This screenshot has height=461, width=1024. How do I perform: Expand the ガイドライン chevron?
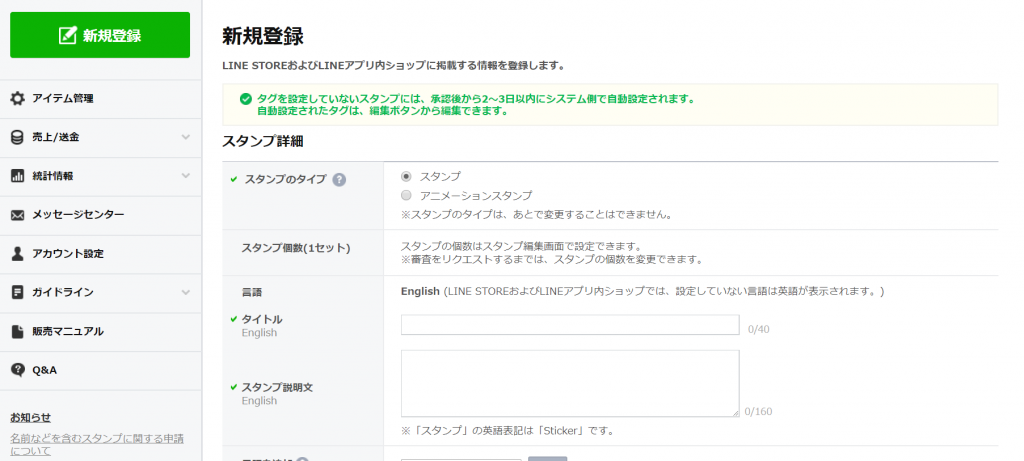(x=185, y=292)
